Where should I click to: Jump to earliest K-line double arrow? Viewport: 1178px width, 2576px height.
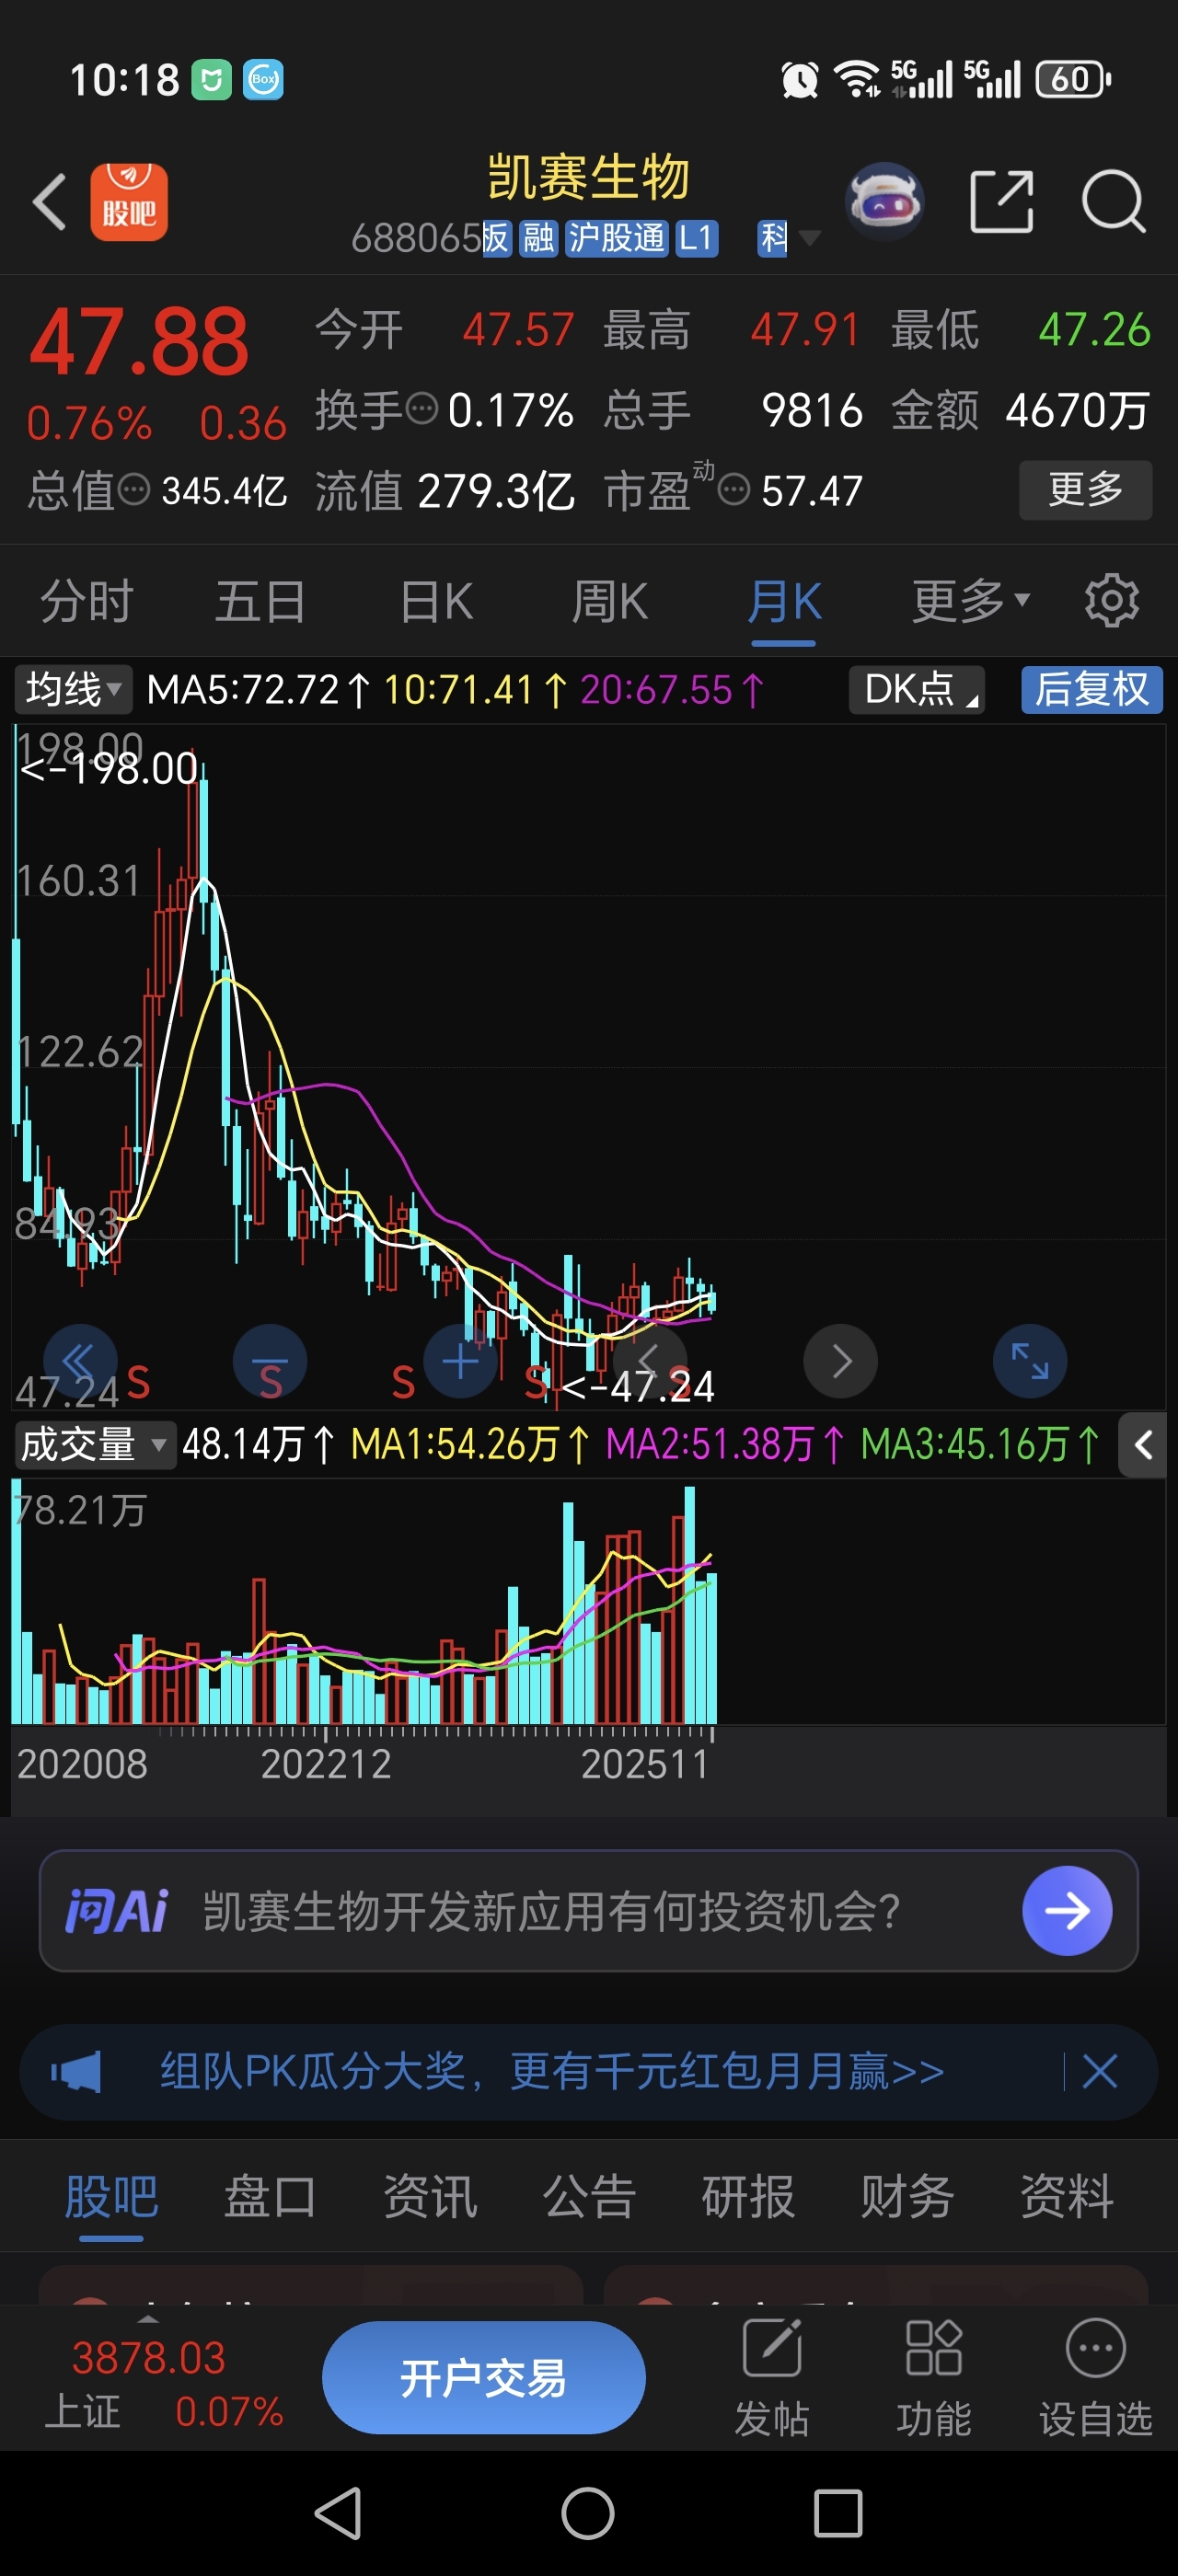(79, 1361)
